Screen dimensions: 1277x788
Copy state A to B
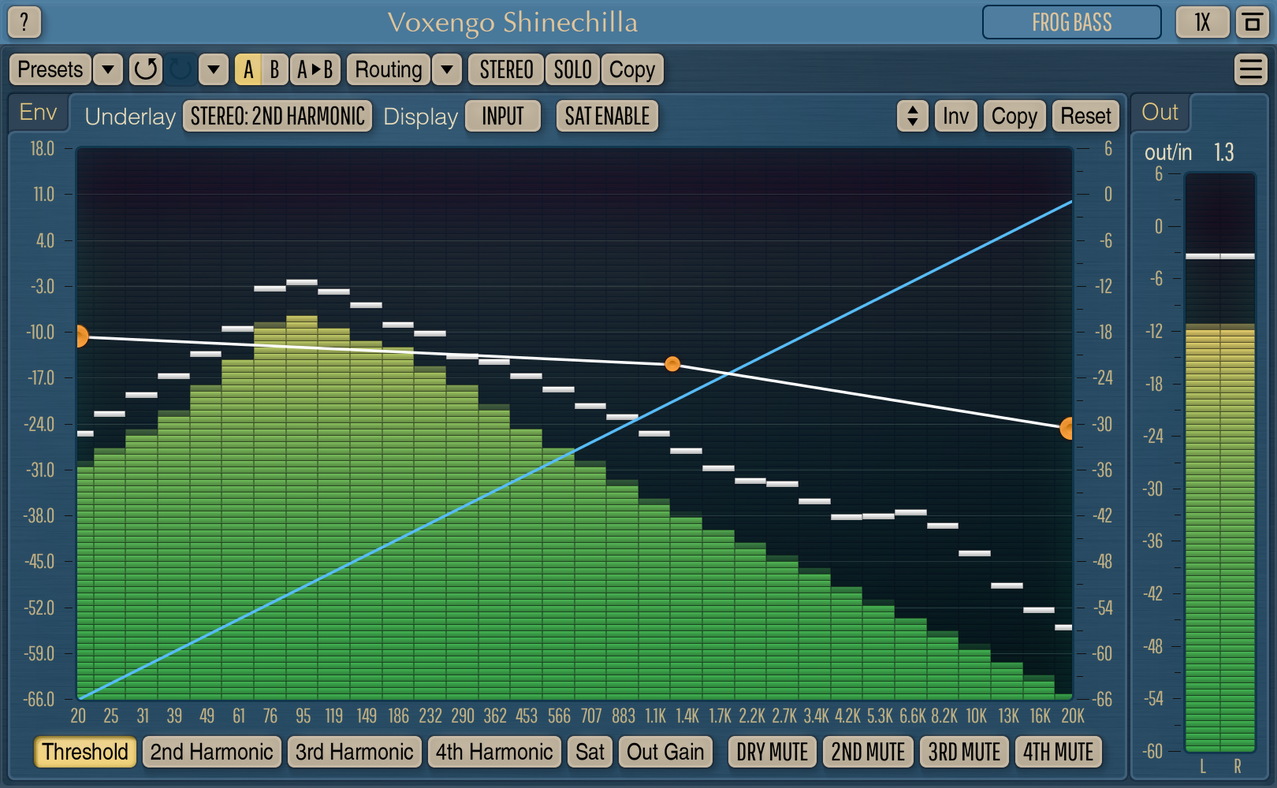point(315,69)
